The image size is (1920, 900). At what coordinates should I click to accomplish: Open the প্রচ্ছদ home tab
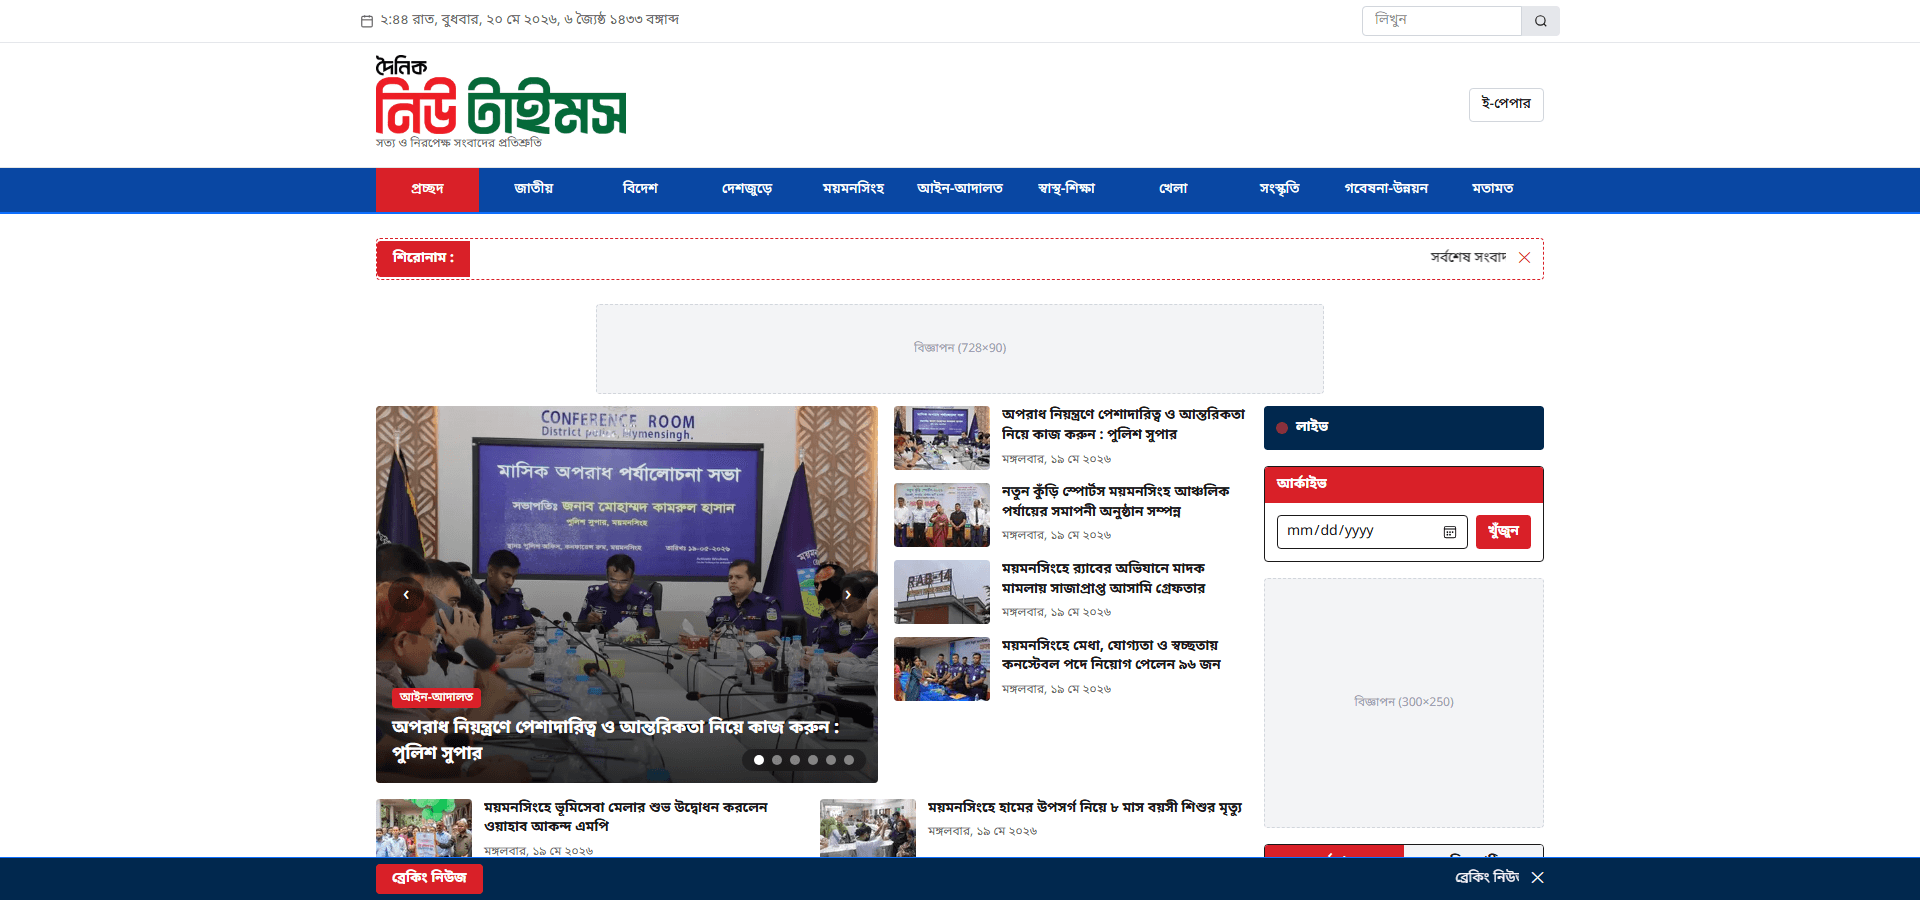427,189
